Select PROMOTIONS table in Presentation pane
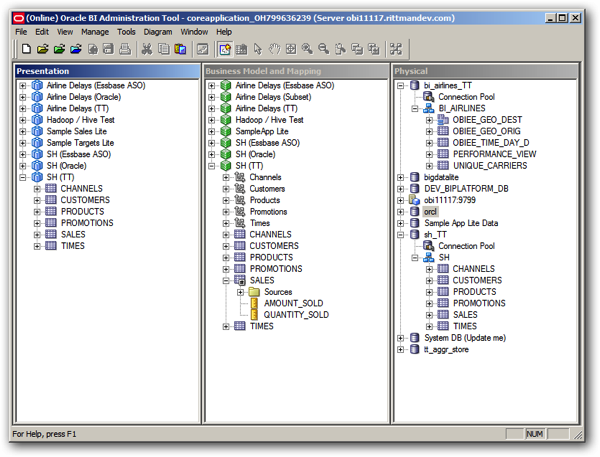Viewport: 600px width, 457px height. [x=87, y=223]
